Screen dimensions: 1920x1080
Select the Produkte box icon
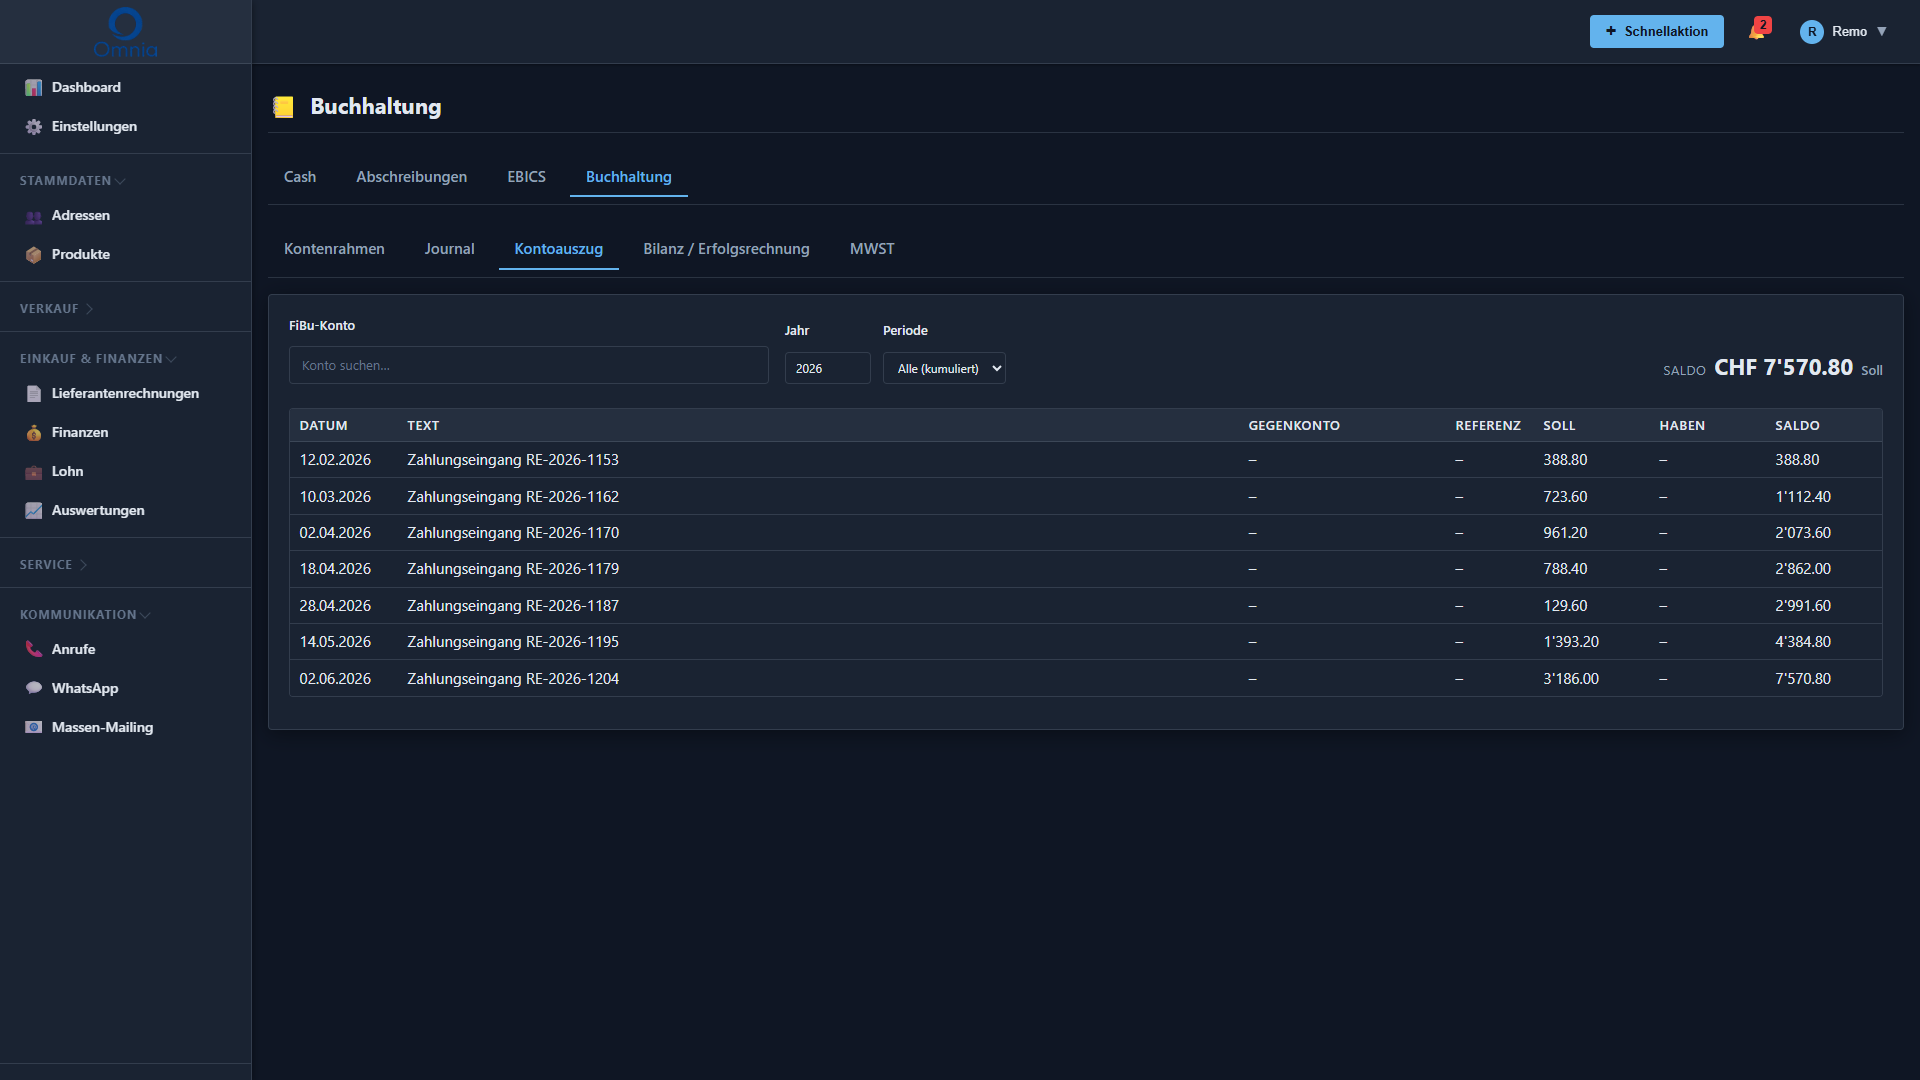pyautogui.click(x=34, y=255)
